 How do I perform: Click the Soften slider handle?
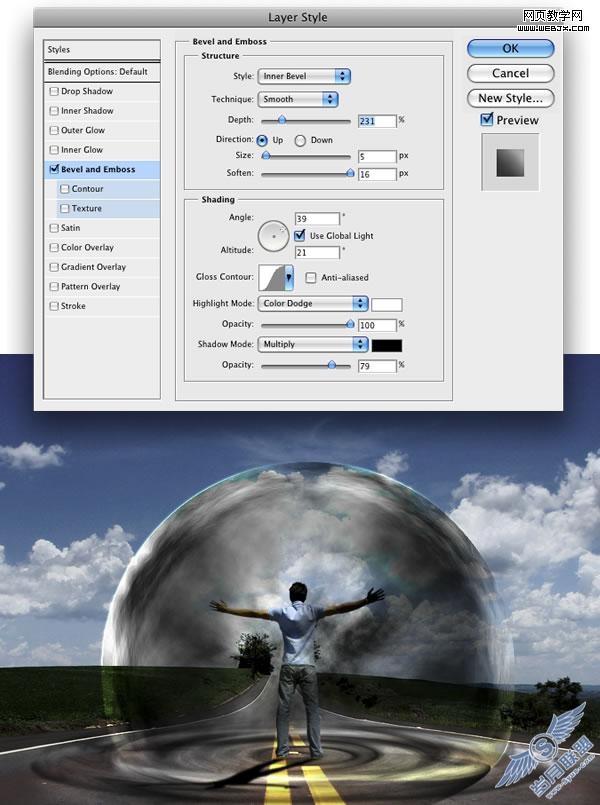coord(350,174)
